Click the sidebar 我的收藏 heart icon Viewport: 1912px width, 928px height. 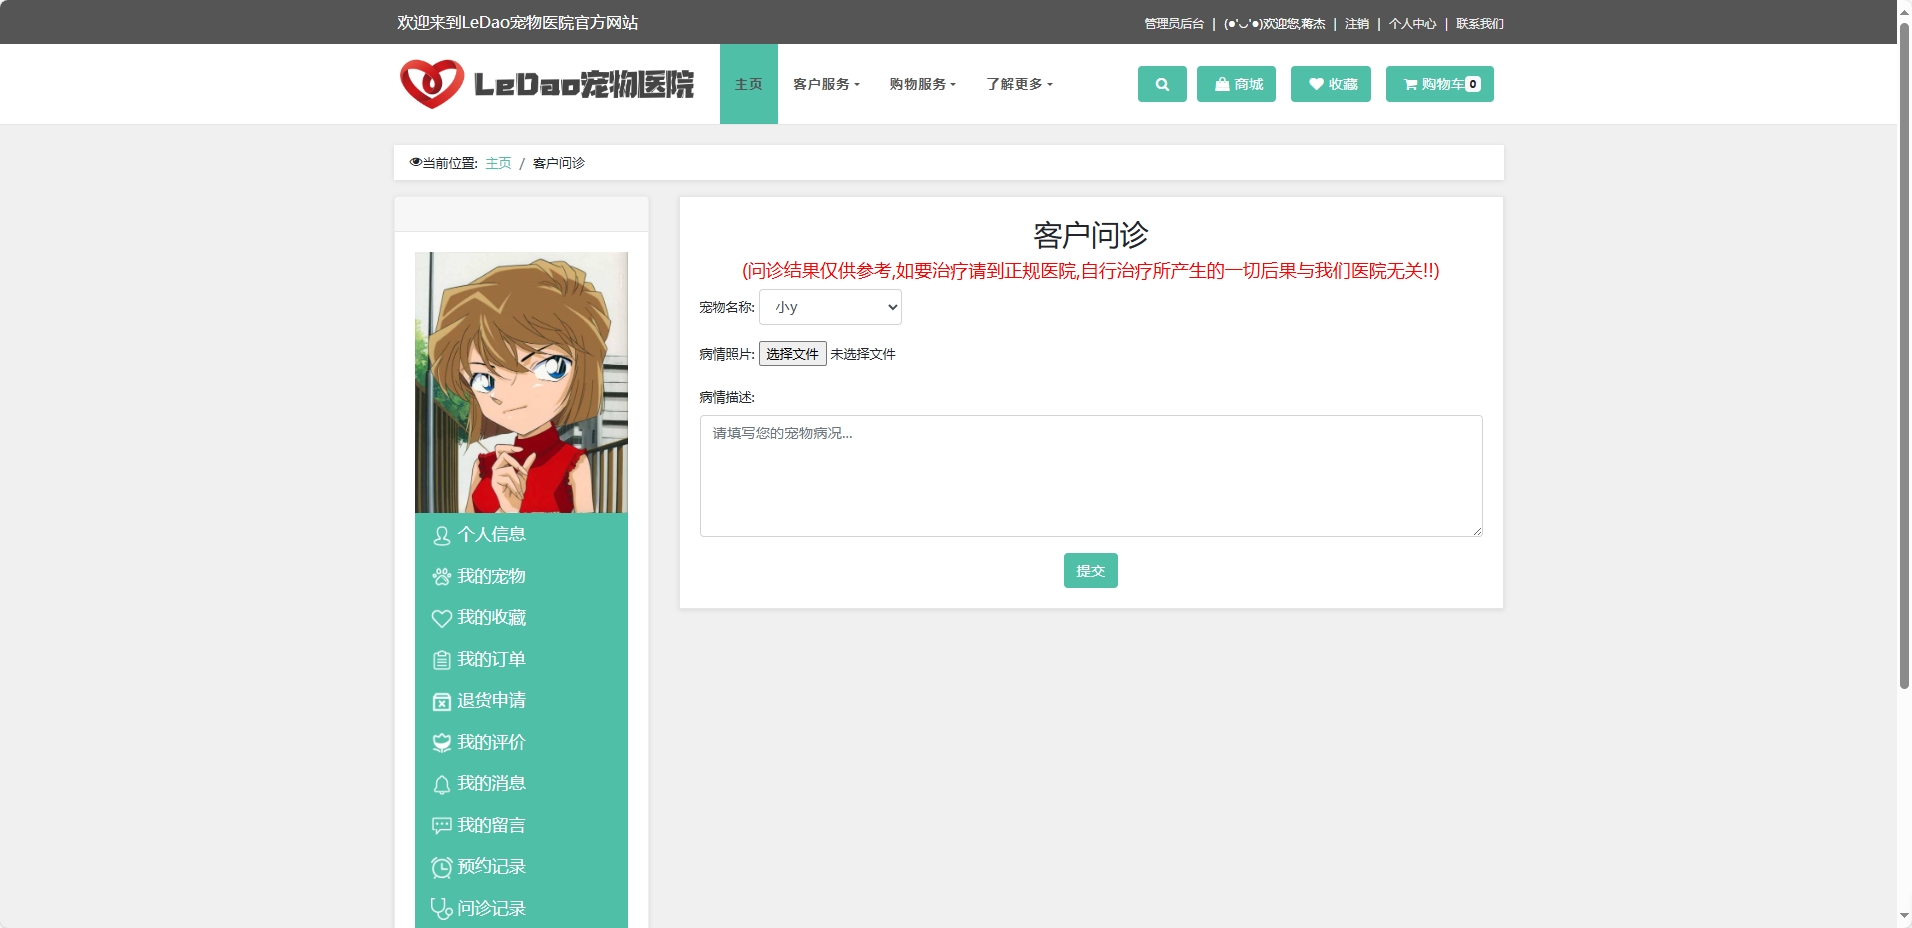(441, 618)
